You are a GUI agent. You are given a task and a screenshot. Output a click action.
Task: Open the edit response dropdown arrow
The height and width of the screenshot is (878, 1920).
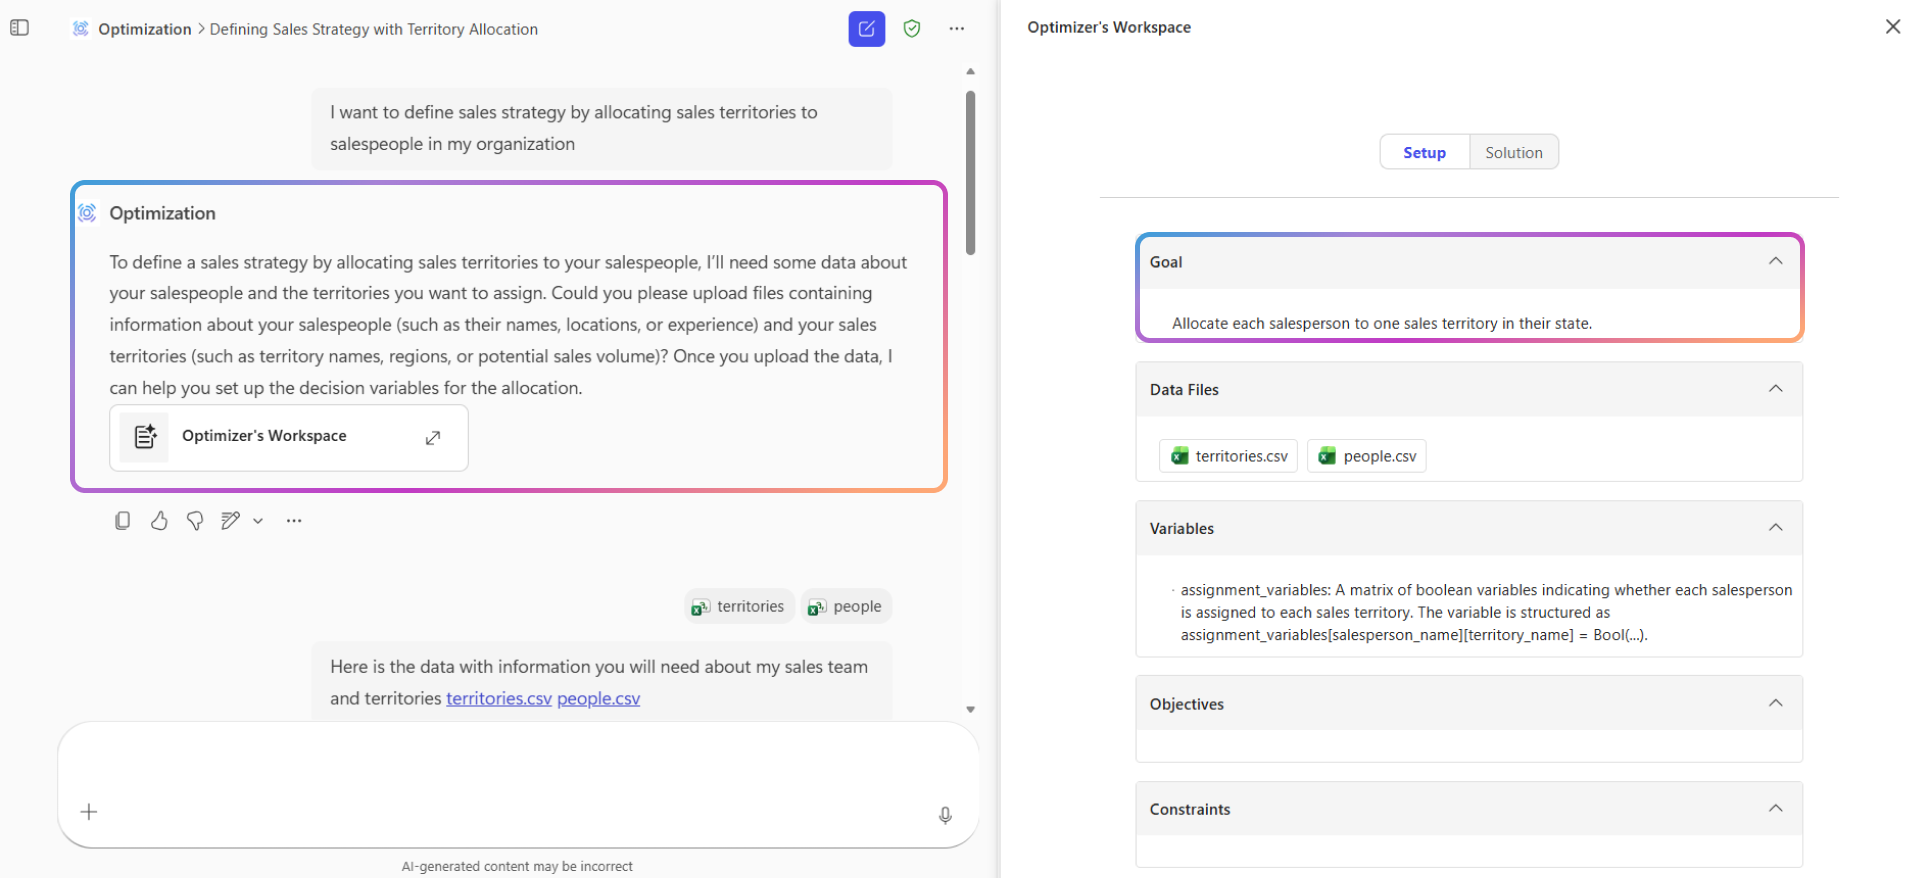pos(258,521)
